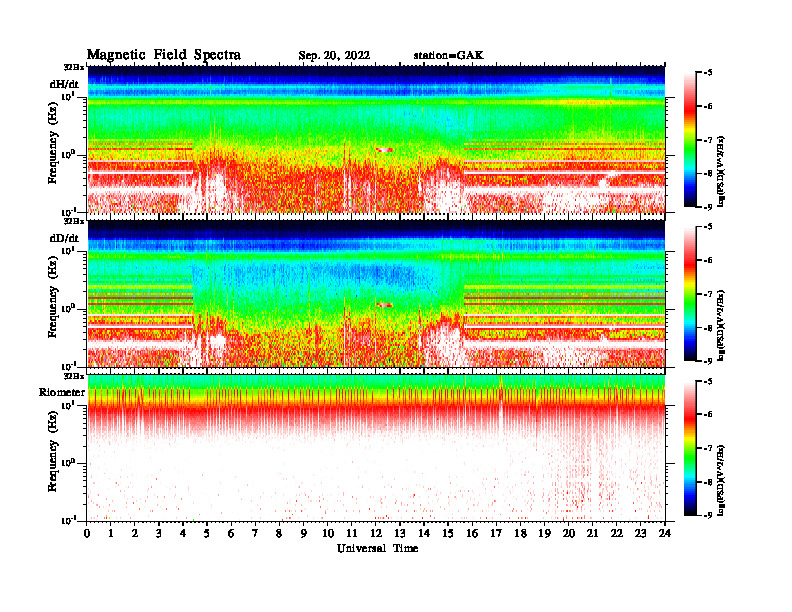Click the "station=GAK" label

coord(449,55)
